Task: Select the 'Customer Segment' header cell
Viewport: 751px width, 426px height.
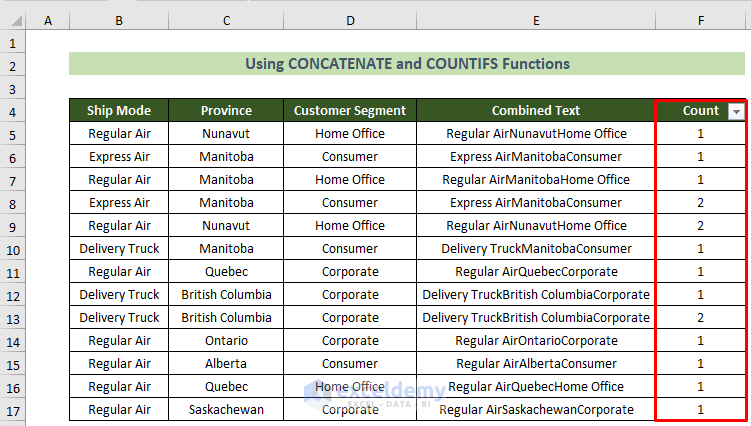Action: [350, 110]
